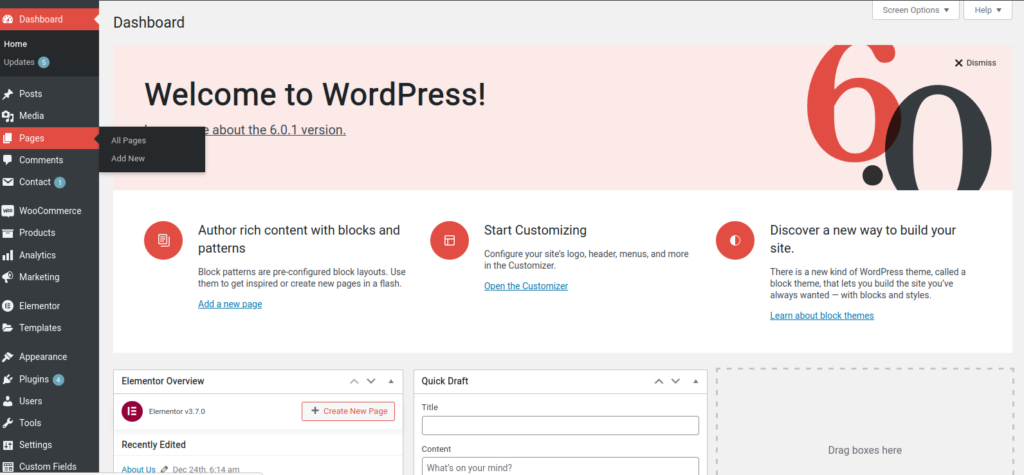The width and height of the screenshot is (1024, 475).
Task: Follow the Learn about block themes link
Action: coord(821,316)
